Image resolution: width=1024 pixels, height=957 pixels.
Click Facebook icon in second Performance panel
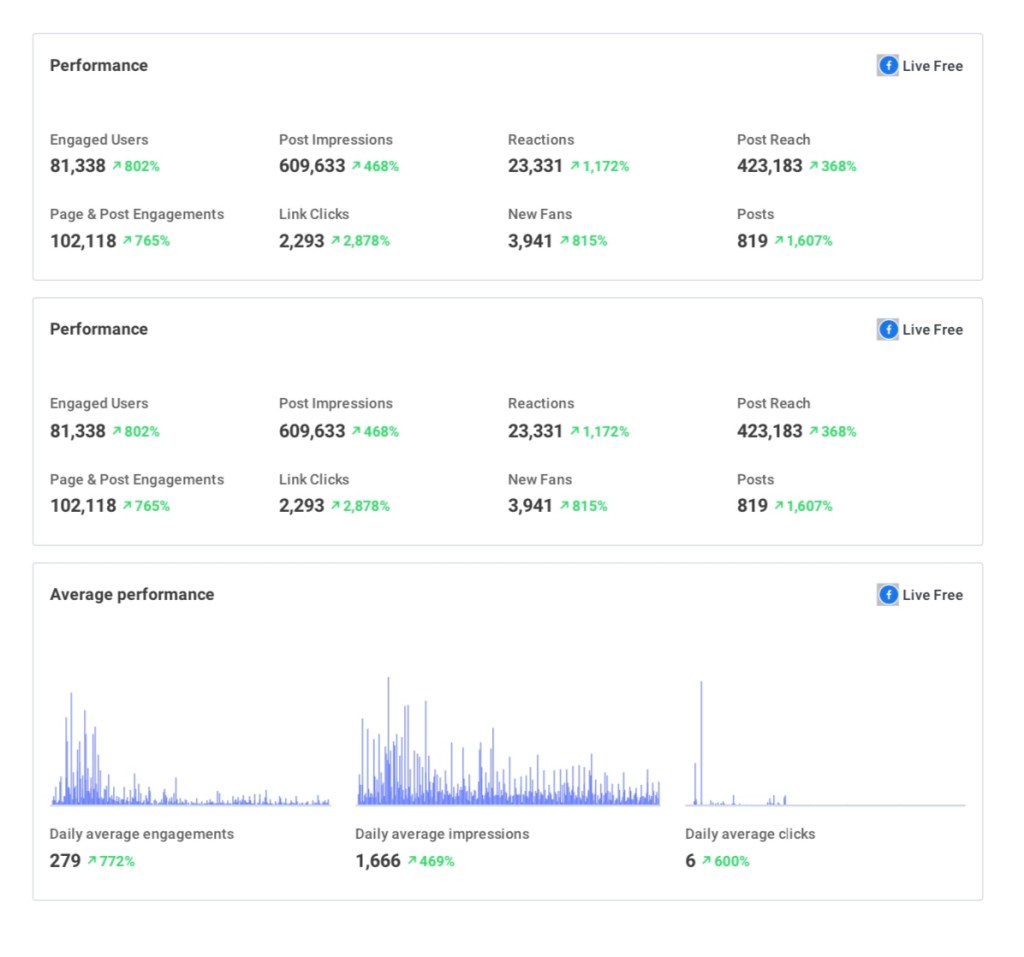click(x=888, y=330)
